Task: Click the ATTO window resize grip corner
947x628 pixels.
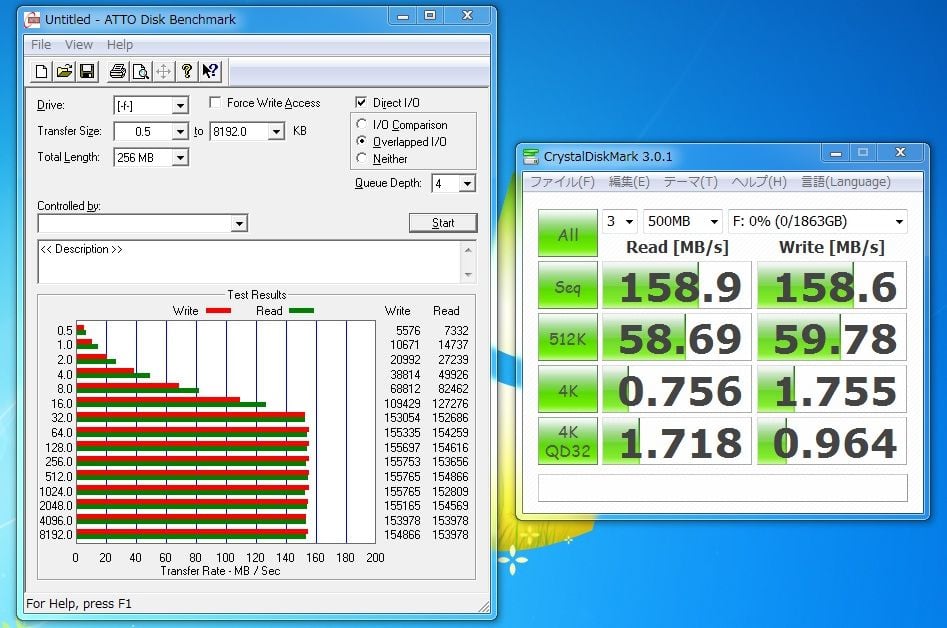Action: point(484,606)
